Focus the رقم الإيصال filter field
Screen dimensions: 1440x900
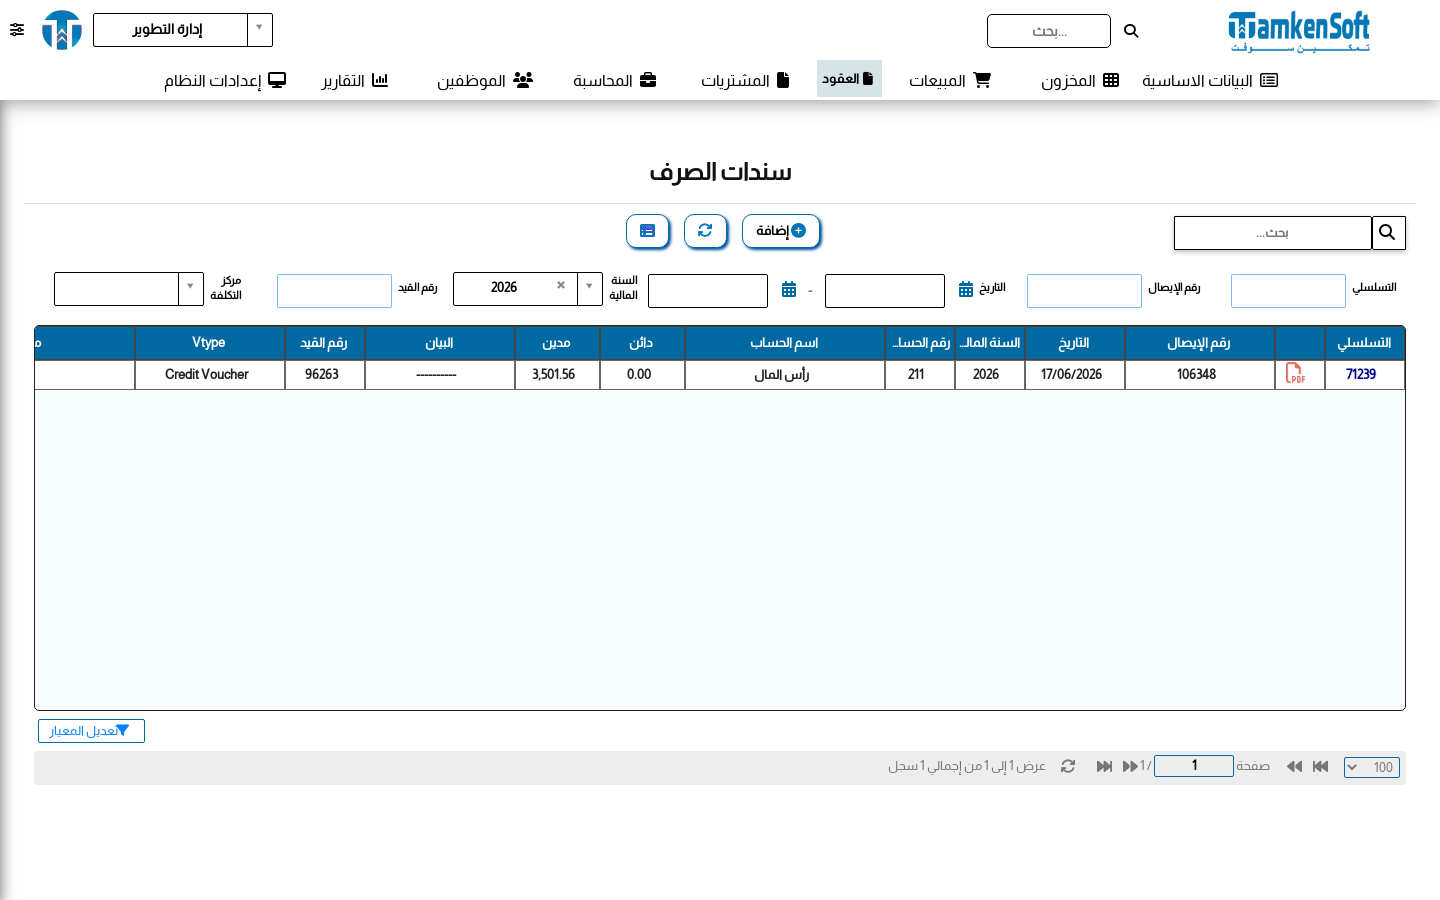[1084, 291]
